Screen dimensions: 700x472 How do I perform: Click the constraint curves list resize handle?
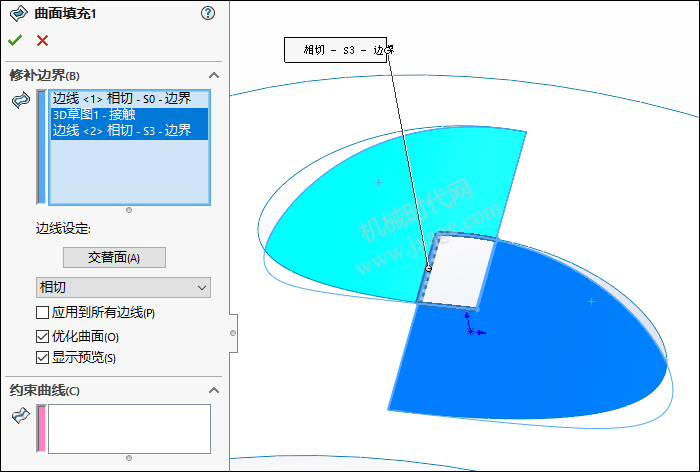click(129, 458)
